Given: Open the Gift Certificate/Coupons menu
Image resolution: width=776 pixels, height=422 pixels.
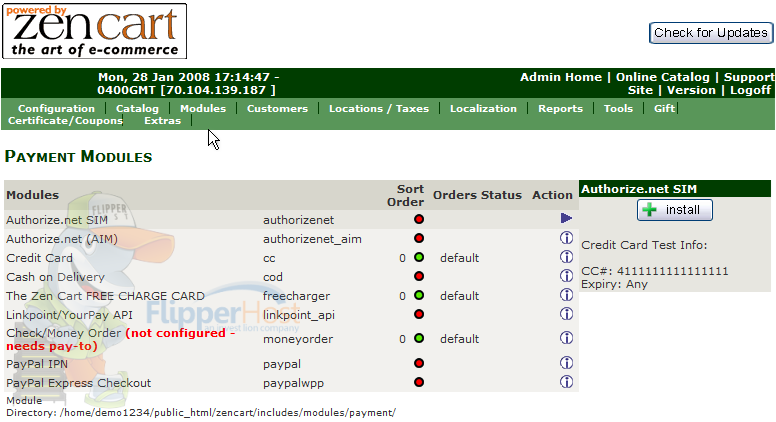Looking at the screenshot, I should point(65,121).
